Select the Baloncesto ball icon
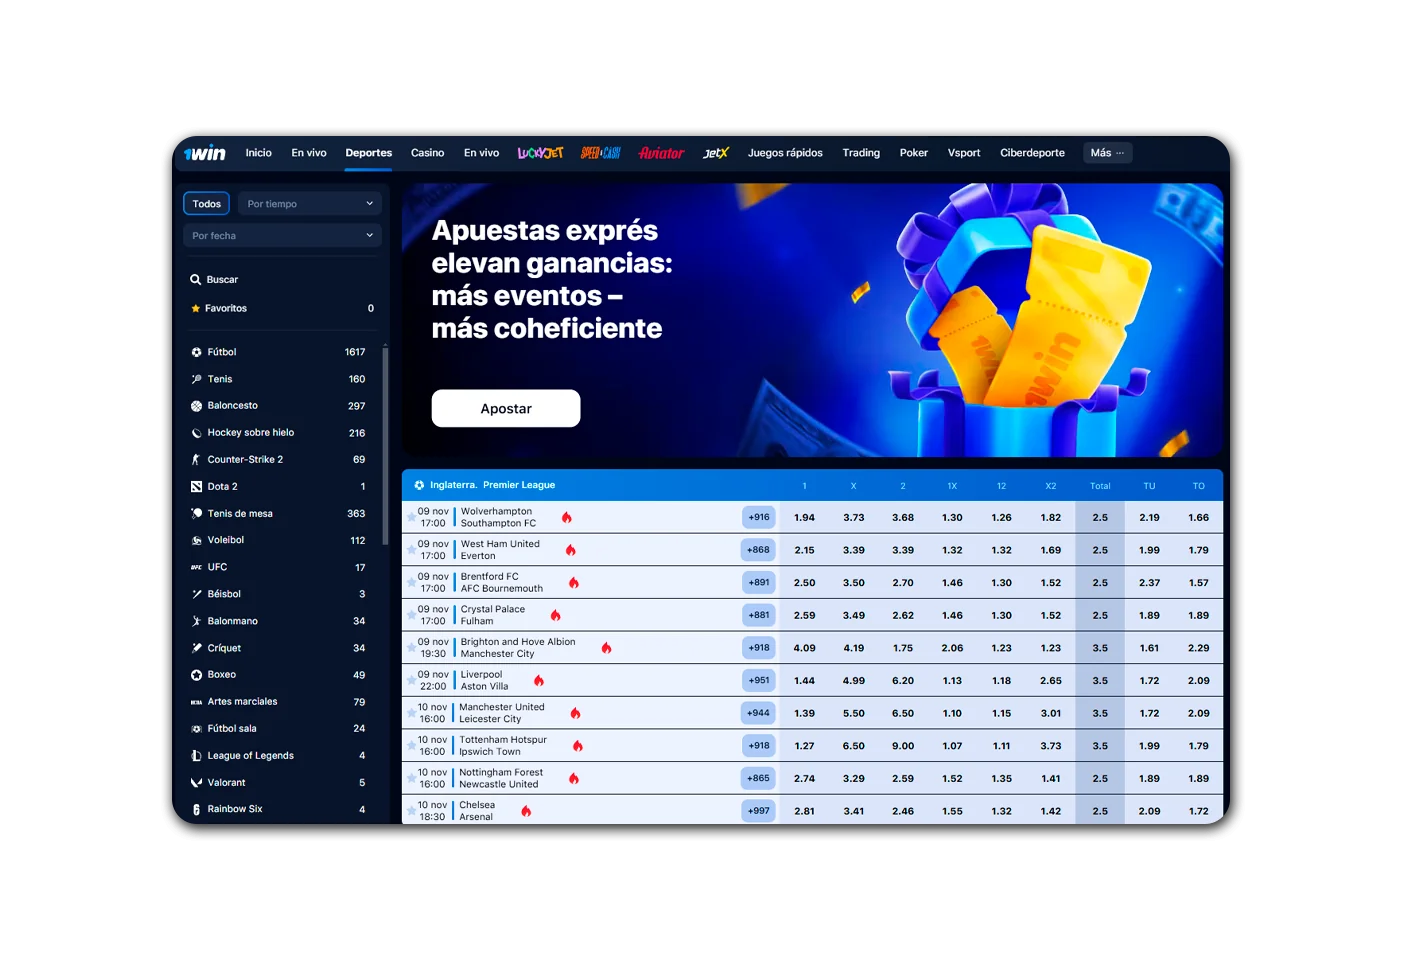 coord(197,406)
